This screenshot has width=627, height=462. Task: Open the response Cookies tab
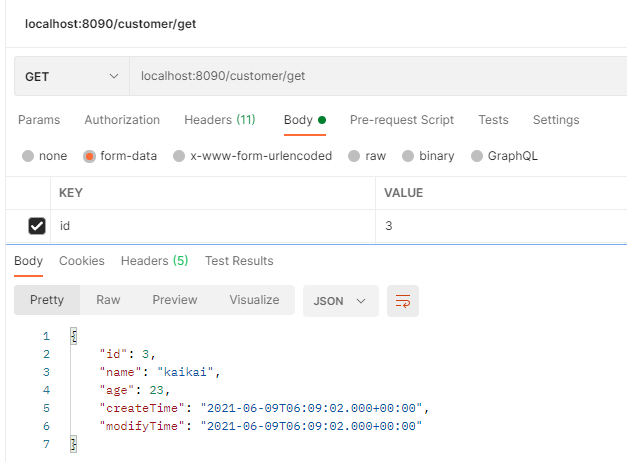[82, 261]
